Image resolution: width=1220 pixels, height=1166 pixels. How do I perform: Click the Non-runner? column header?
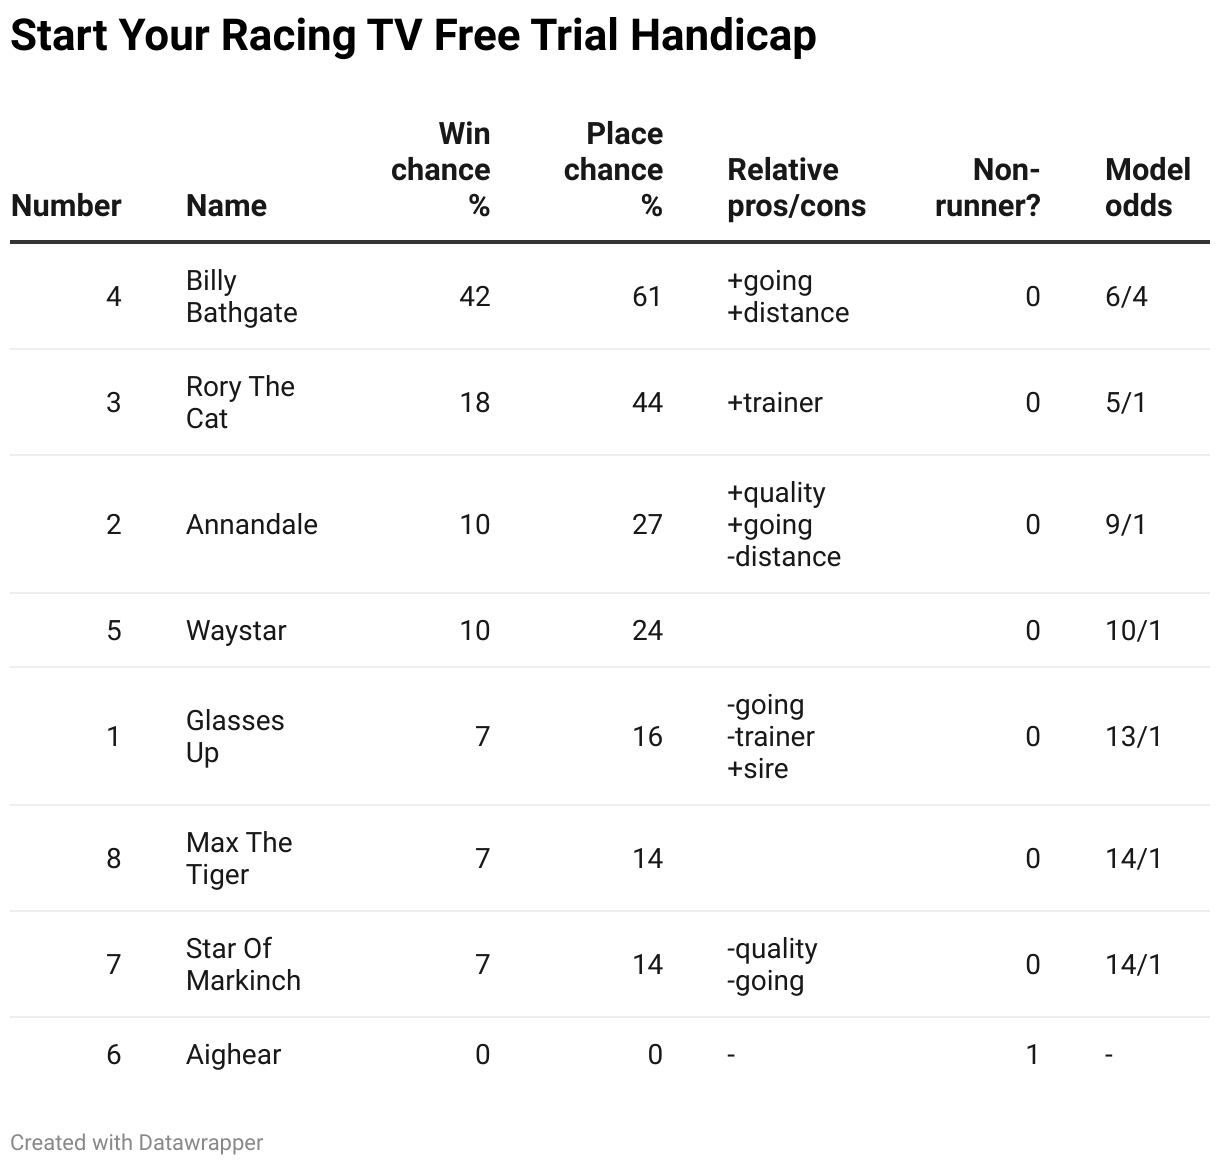(x=986, y=187)
